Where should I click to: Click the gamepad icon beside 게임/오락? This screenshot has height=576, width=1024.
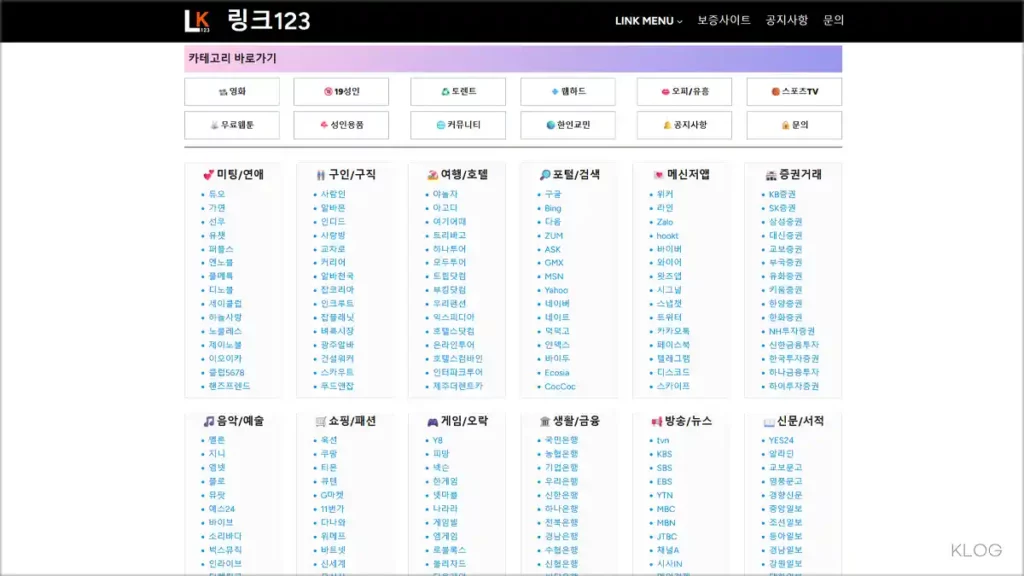tap(432, 422)
